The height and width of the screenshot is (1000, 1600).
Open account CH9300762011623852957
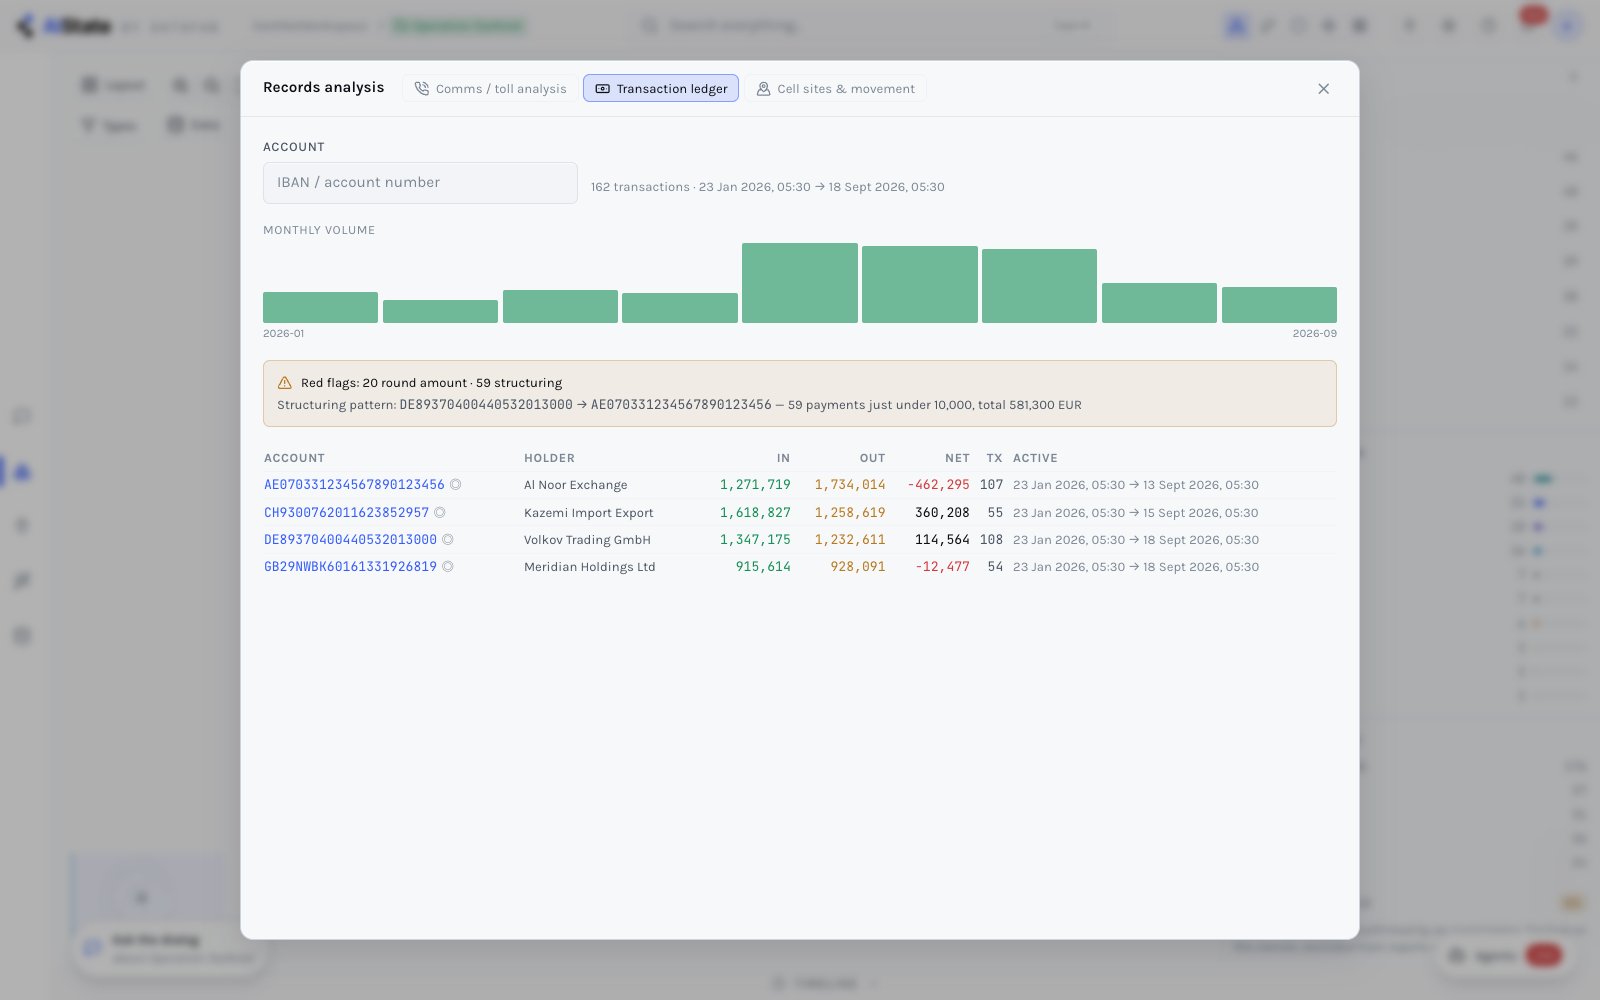[346, 513]
